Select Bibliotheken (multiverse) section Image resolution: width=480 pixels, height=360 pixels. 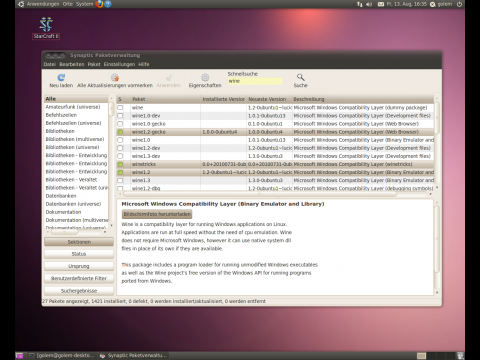[x=76, y=139]
